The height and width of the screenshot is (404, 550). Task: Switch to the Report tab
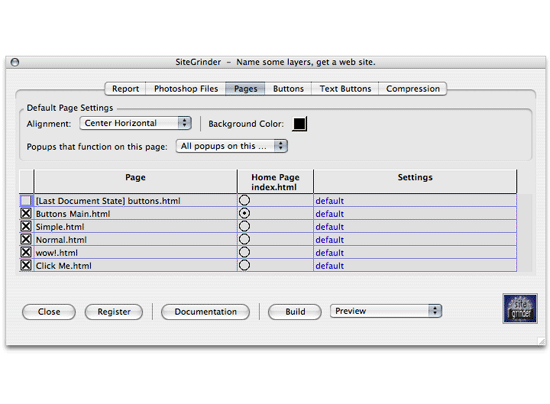point(125,89)
